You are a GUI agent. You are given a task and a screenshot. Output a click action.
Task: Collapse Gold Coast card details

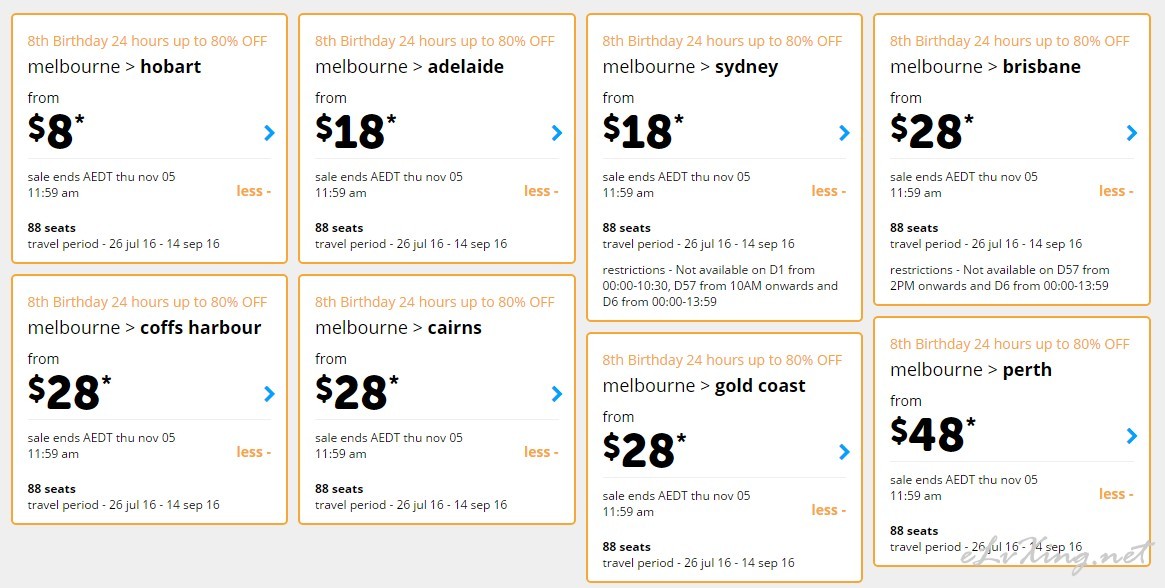click(829, 510)
